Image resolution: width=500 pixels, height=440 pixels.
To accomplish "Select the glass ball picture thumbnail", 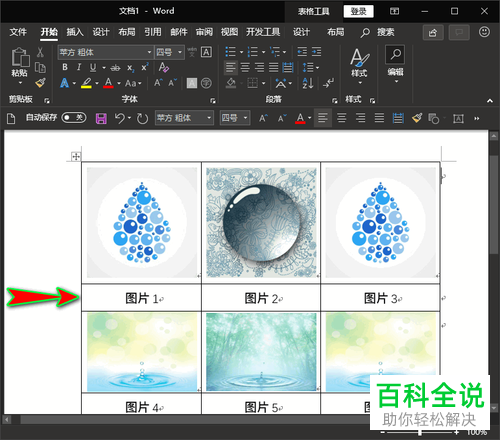I will coord(261,222).
